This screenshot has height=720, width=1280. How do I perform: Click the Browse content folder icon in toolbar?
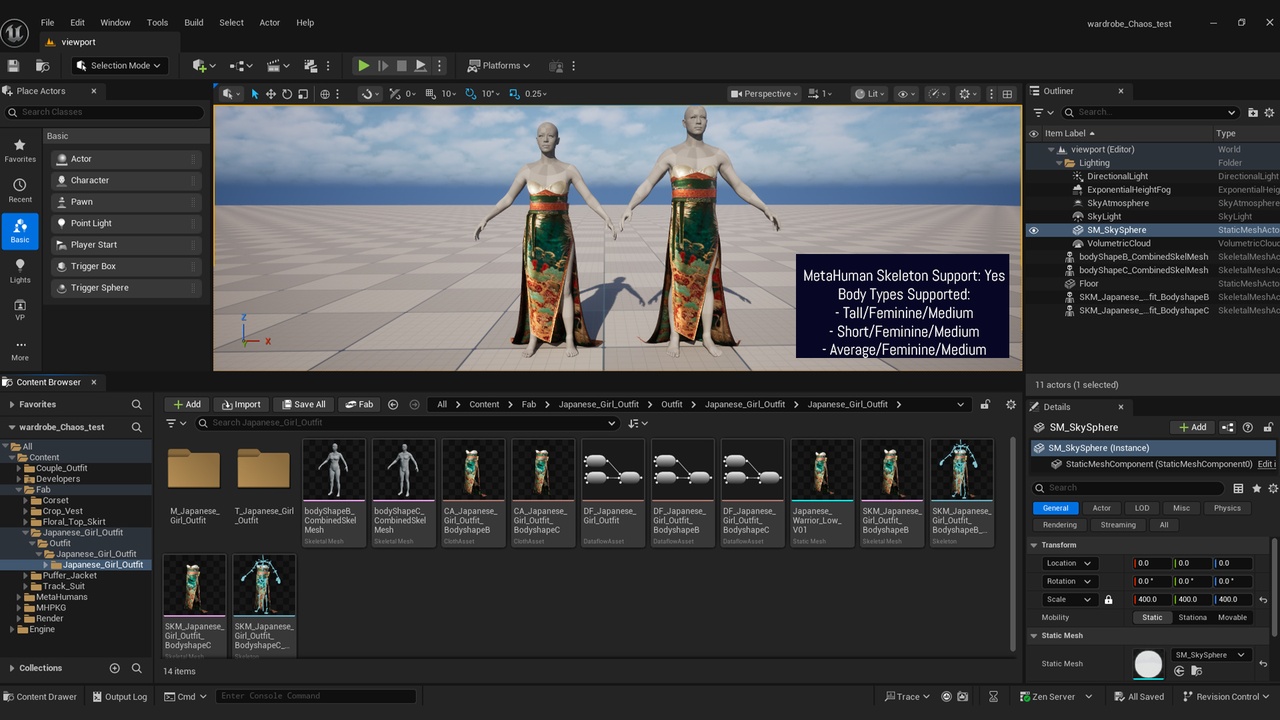(x=43, y=66)
